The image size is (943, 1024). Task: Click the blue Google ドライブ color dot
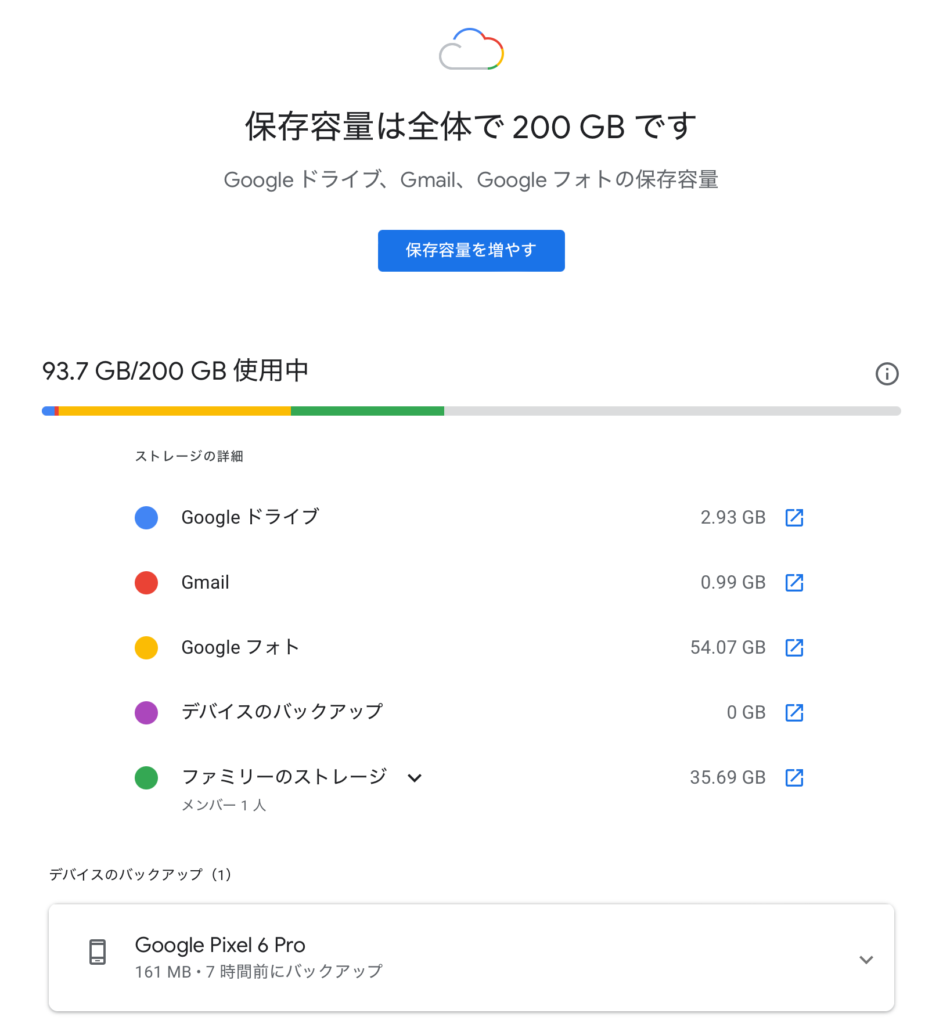146,518
